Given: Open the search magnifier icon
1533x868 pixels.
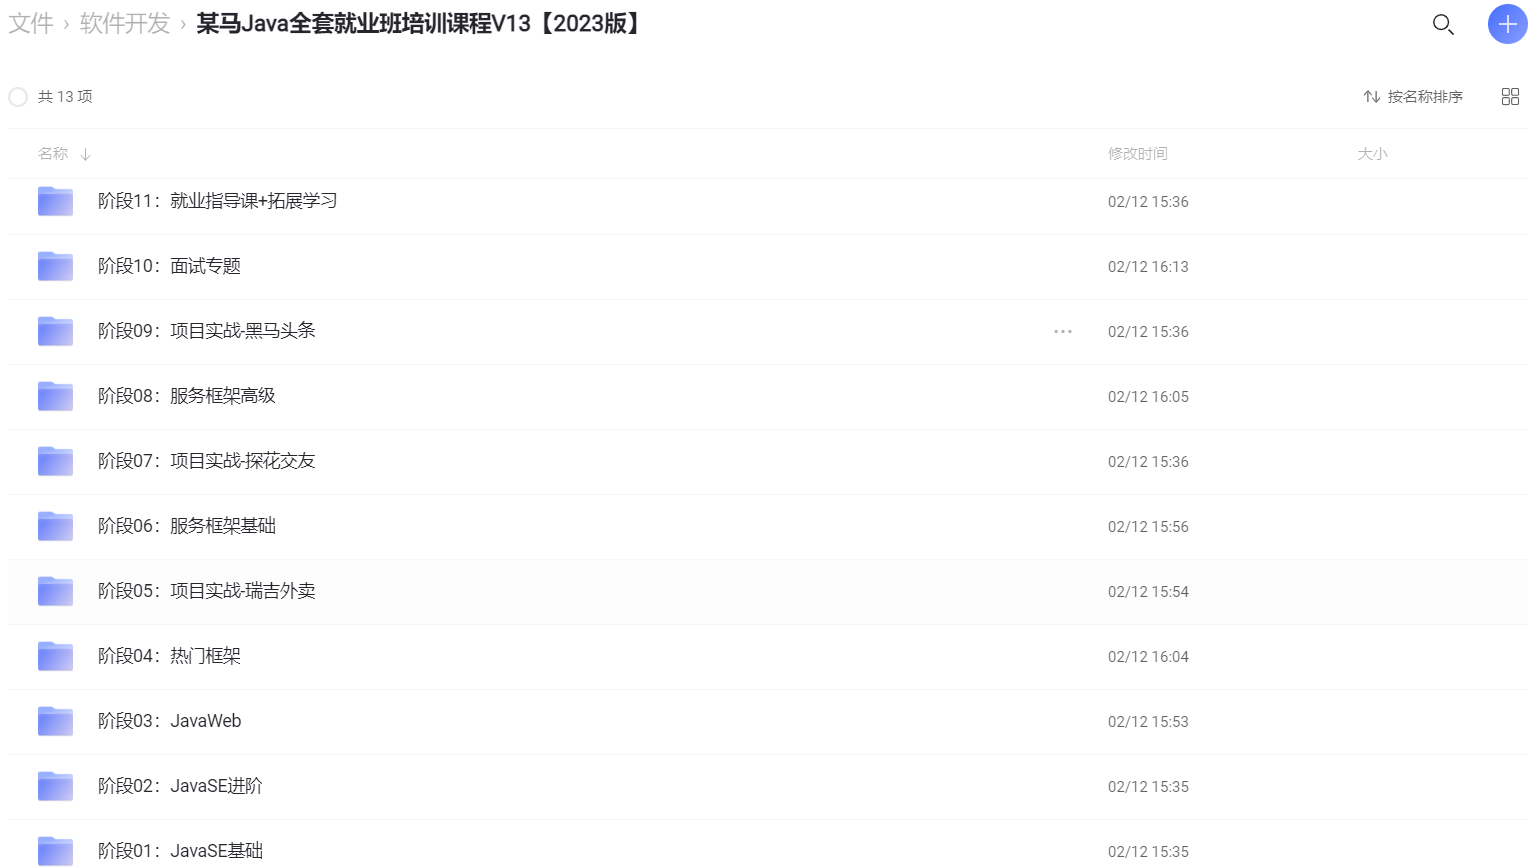Looking at the screenshot, I should click(1442, 24).
